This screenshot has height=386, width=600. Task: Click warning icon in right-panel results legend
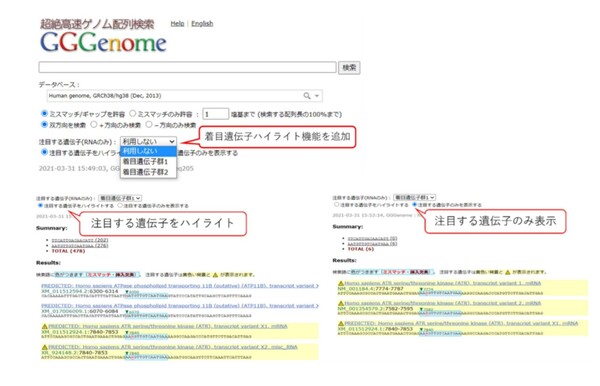[x=508, y=272]
